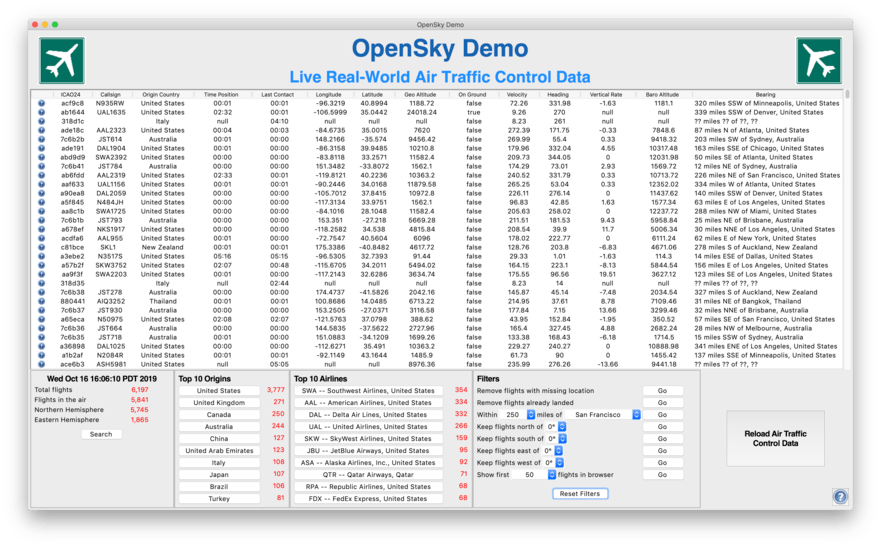The width and height of the screenshot is (881, 547).
Task: Click the right airplane logo icon
Action: tap(819, 61)
